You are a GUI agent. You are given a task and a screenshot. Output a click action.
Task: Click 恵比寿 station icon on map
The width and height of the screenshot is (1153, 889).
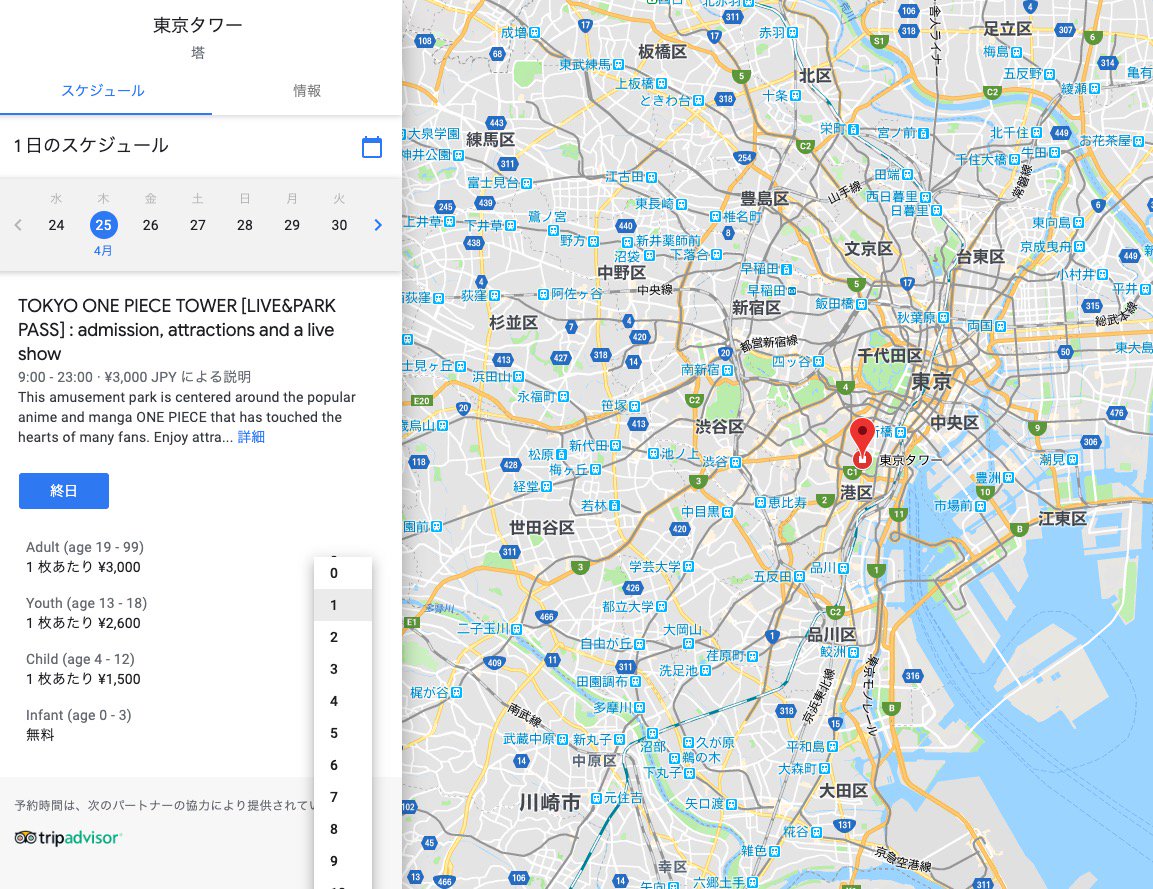(x=760, y=502)
